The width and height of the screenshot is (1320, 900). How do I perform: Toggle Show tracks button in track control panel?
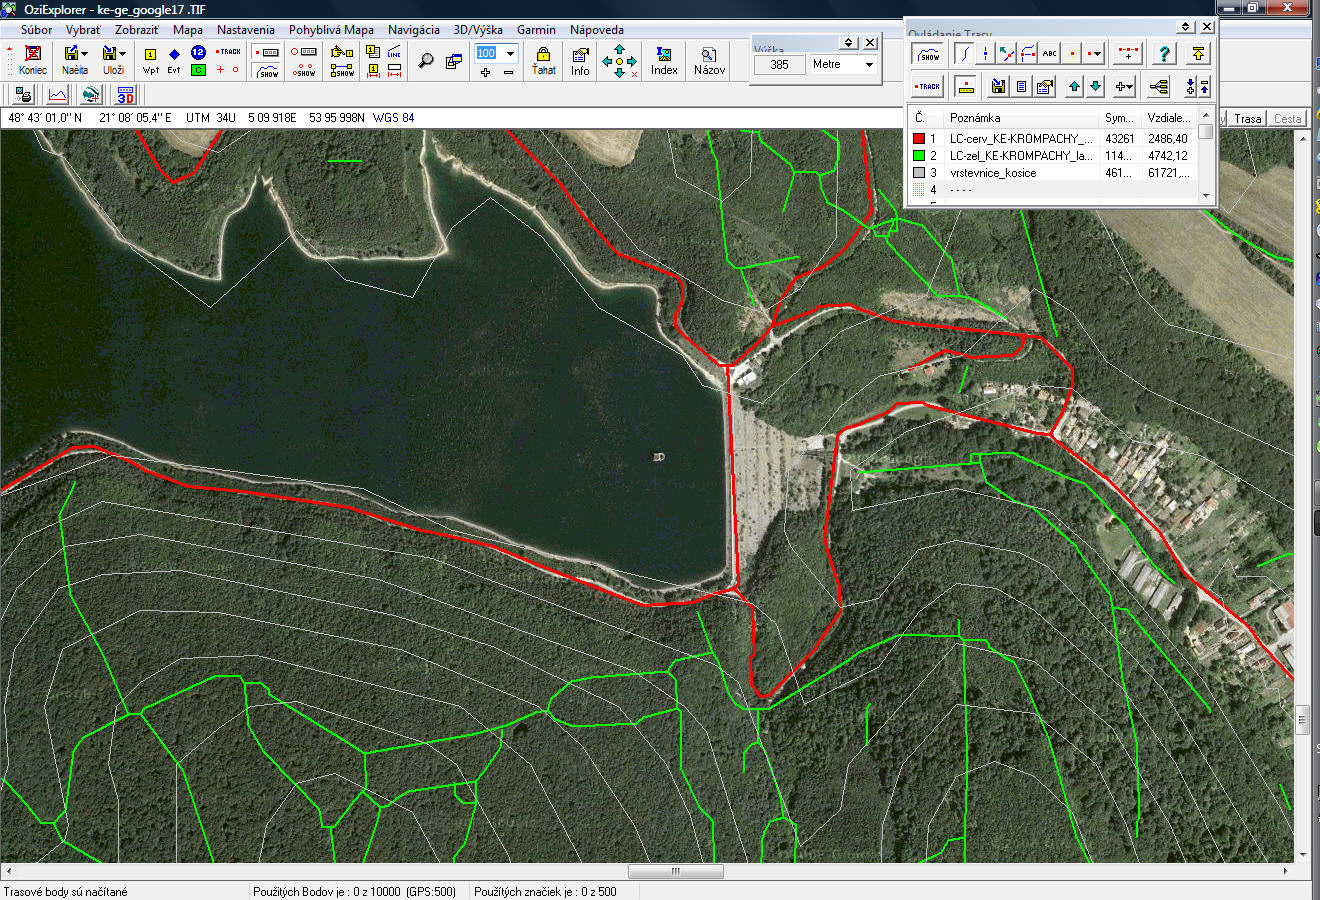[x=929, y=54]
